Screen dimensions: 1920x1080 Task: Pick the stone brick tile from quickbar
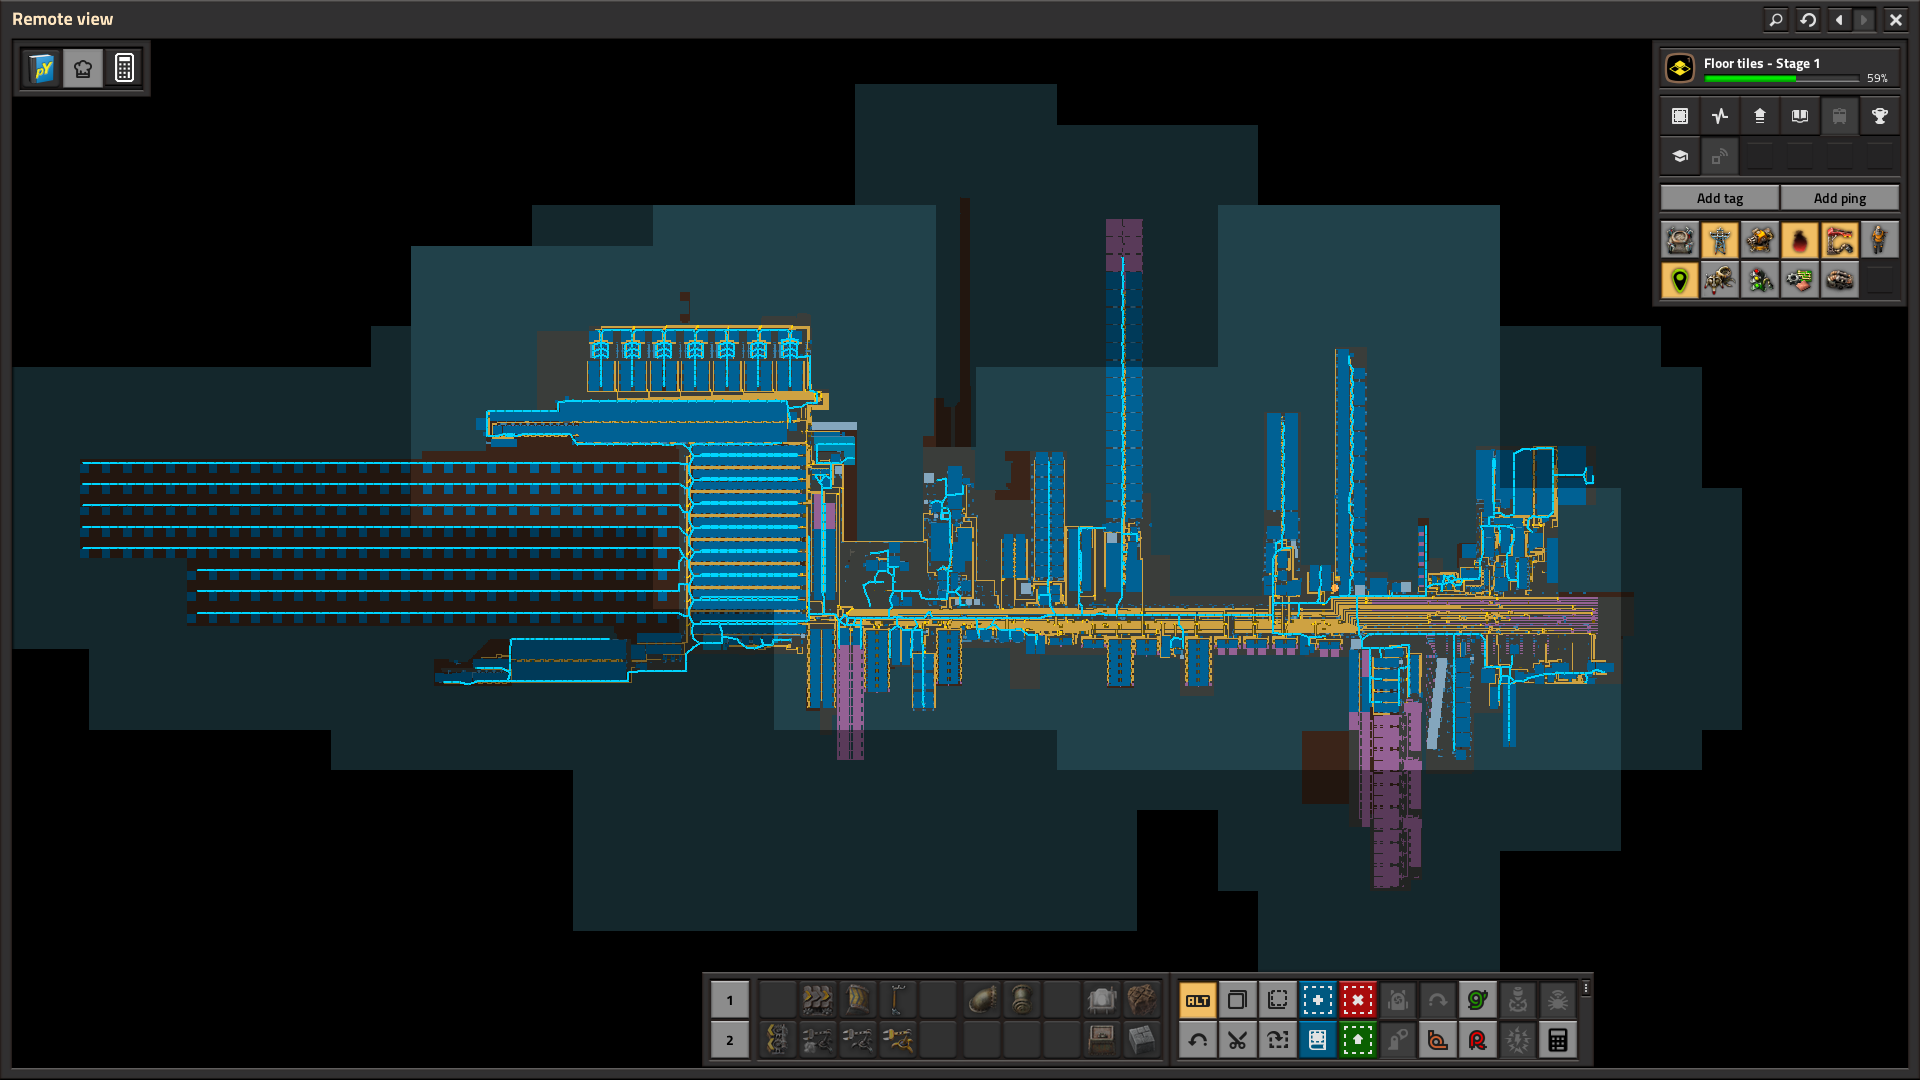(x=1142, y=1040)
